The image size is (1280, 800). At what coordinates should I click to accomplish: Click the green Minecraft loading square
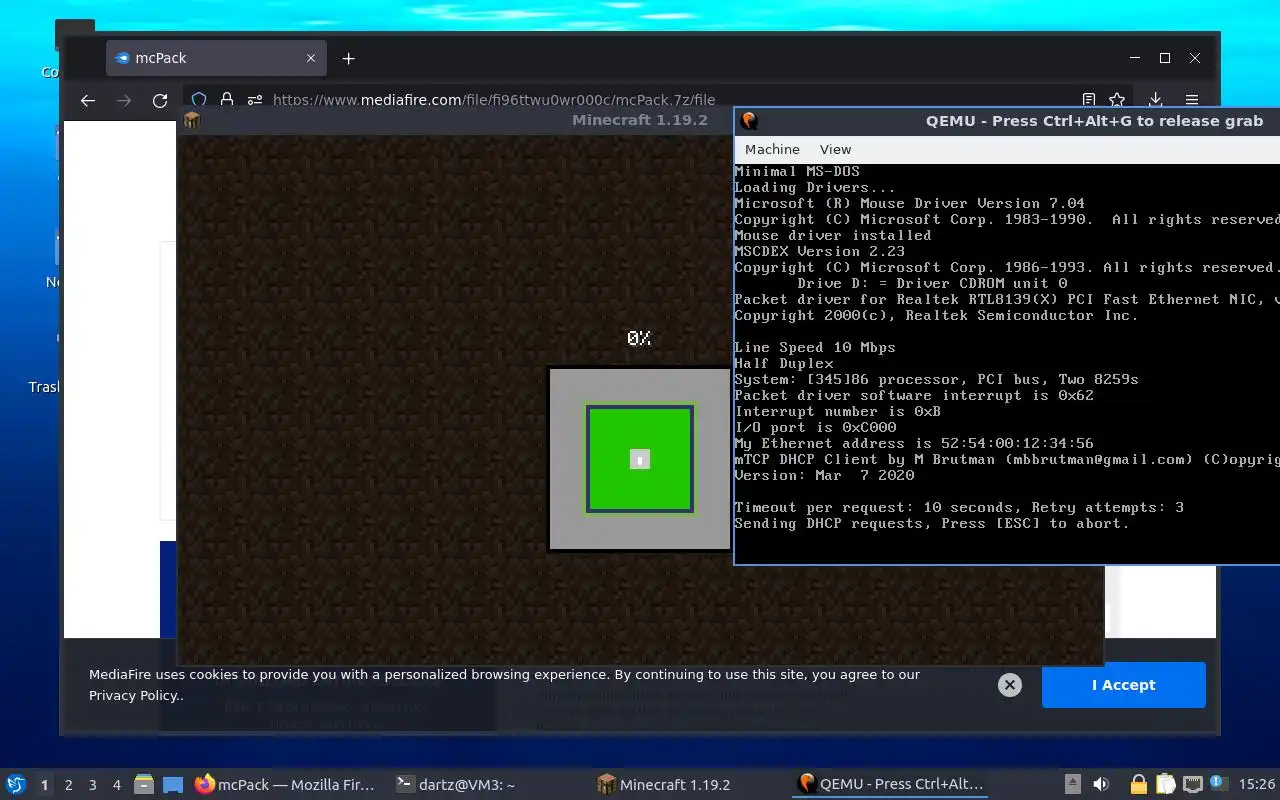(x=640, y=459)
